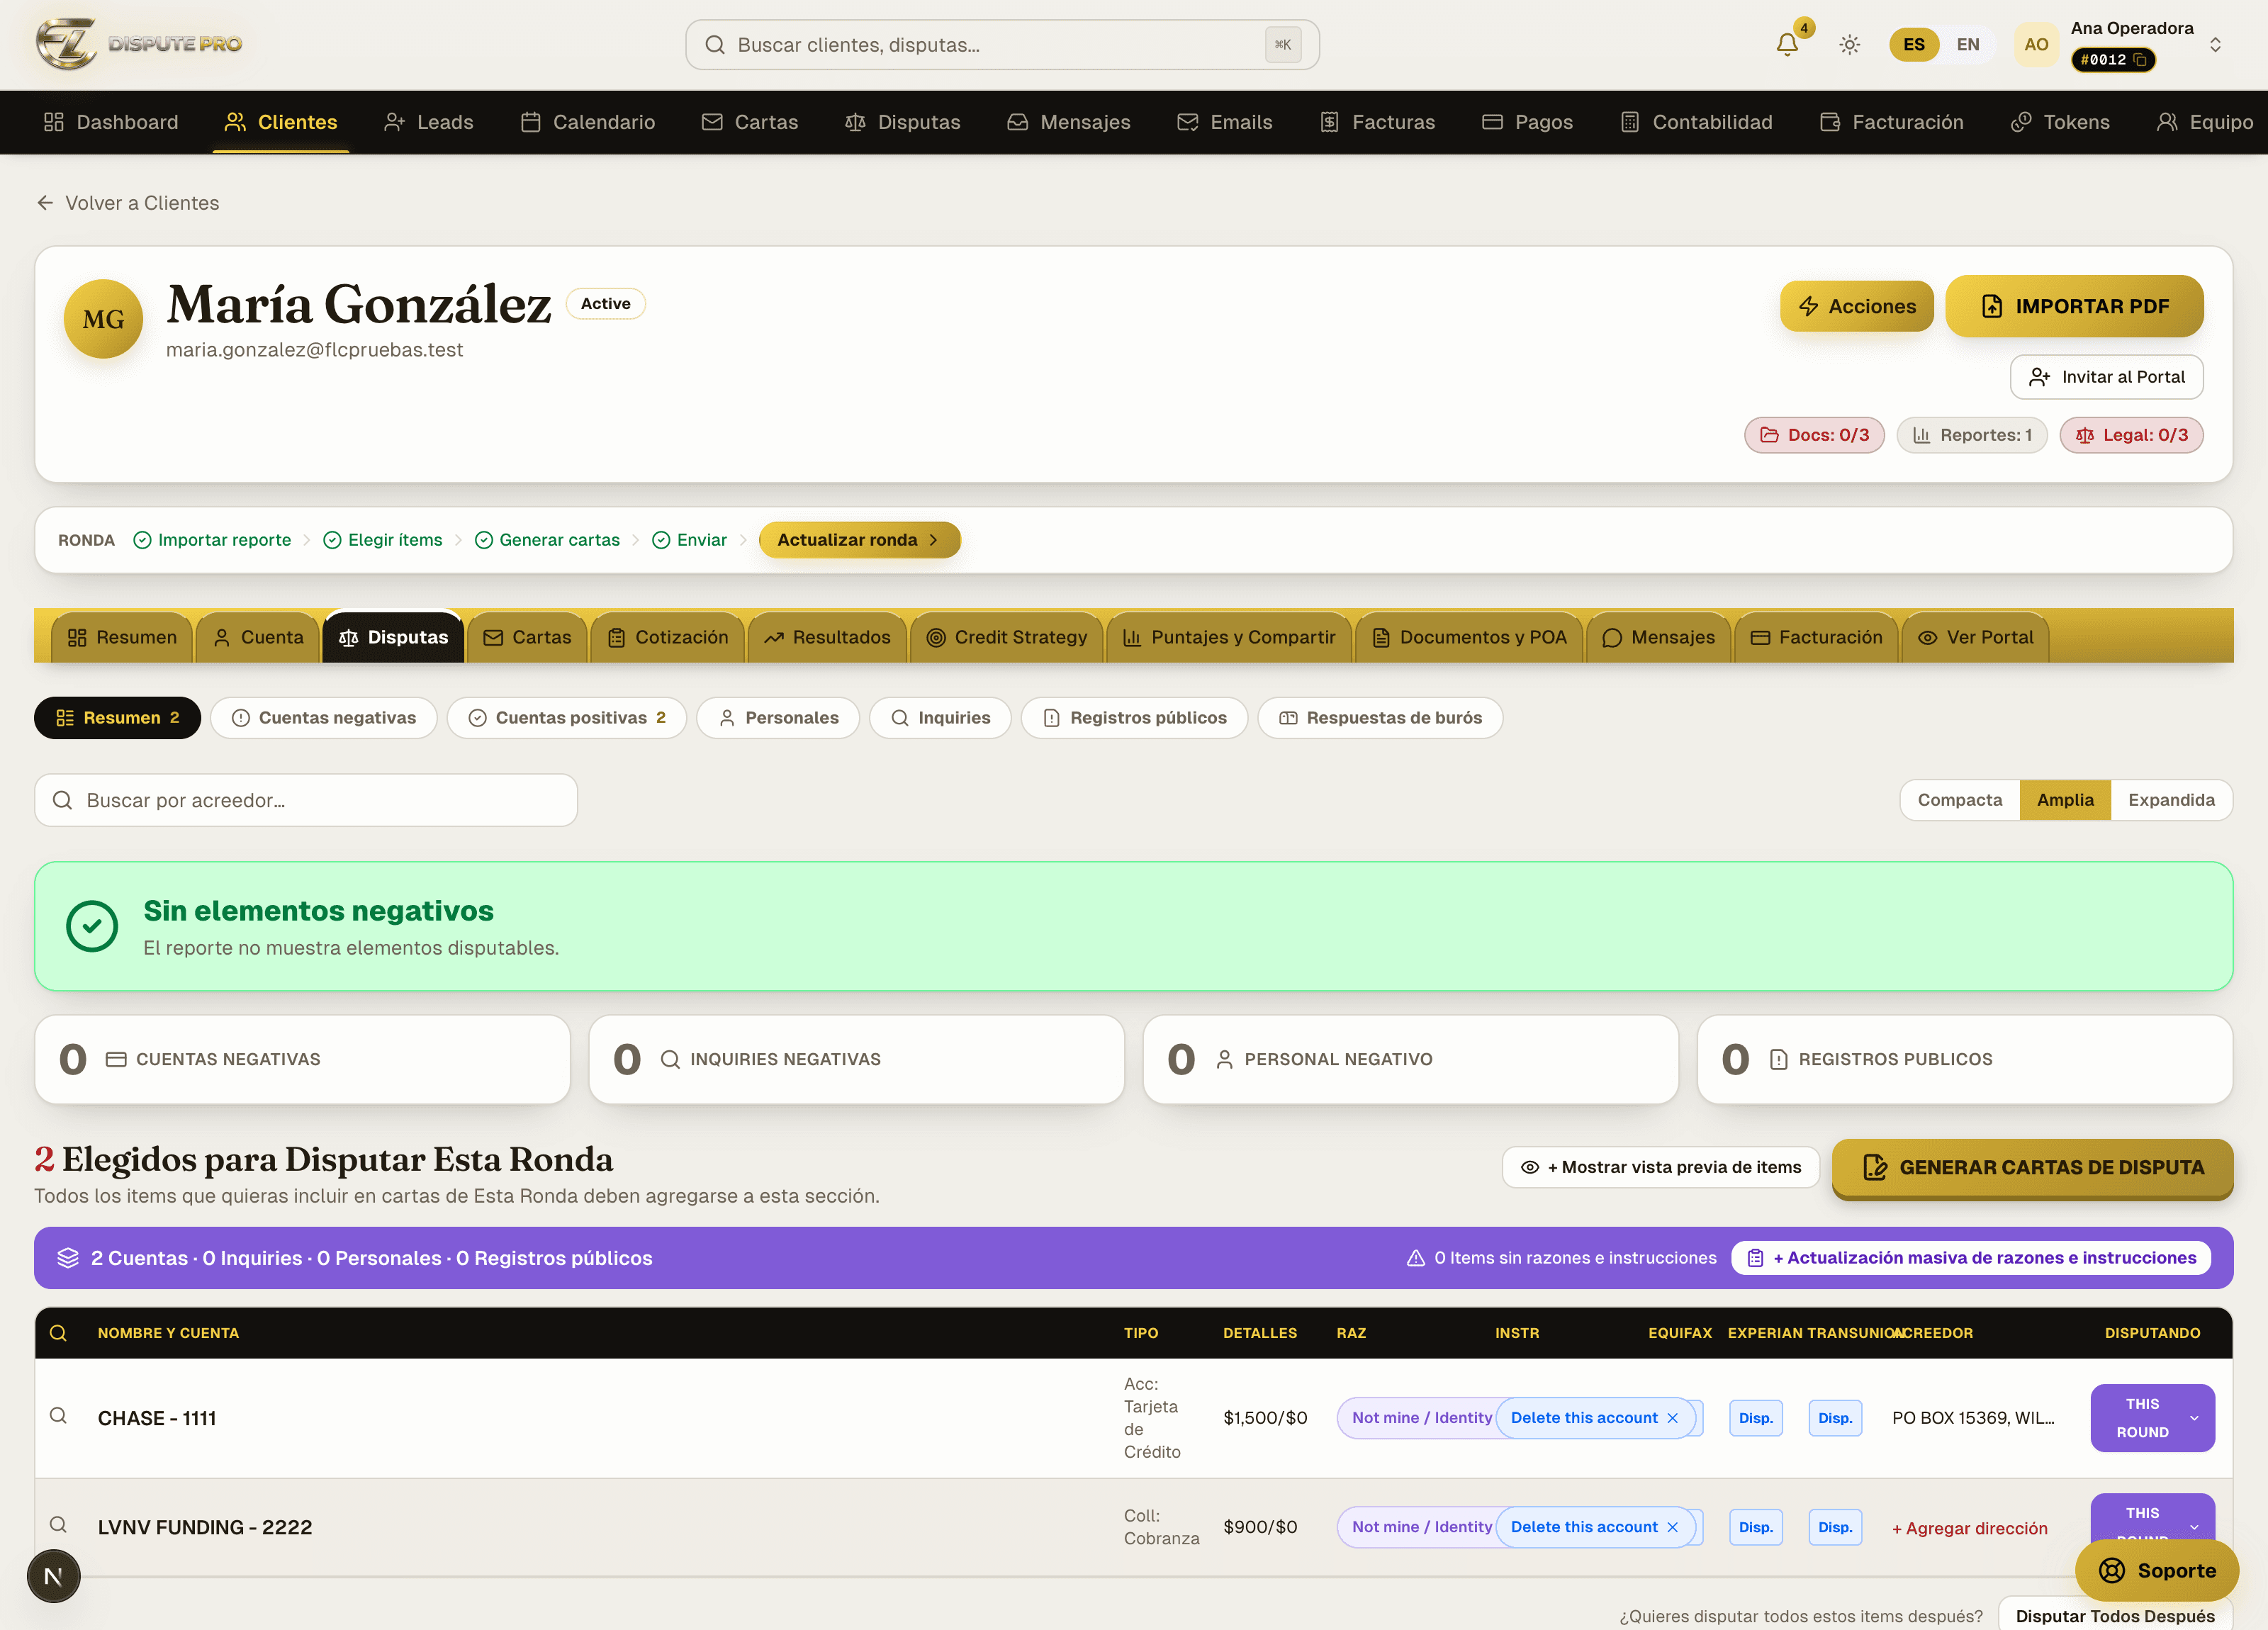Focus the Buscar por acreedor field
This screenshot has height=1630, width=2268.
306,800
